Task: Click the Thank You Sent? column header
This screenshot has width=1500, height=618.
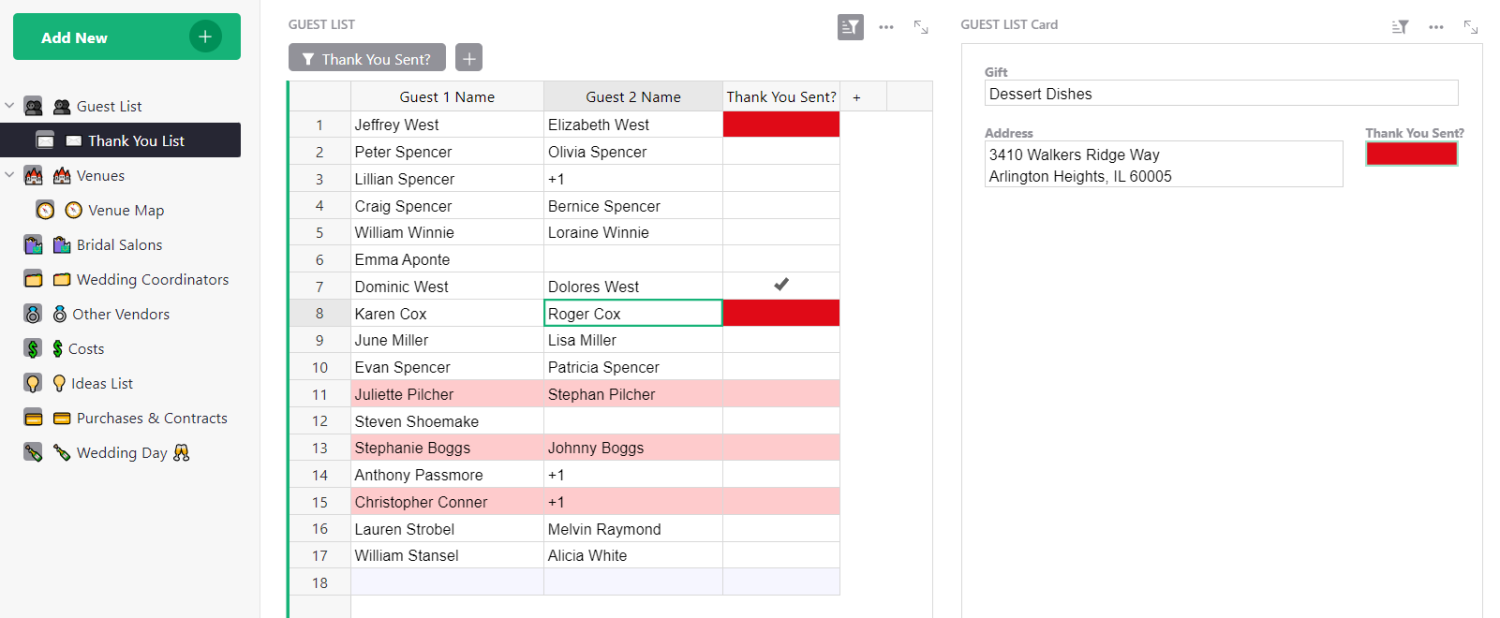Action: point(781,97)
